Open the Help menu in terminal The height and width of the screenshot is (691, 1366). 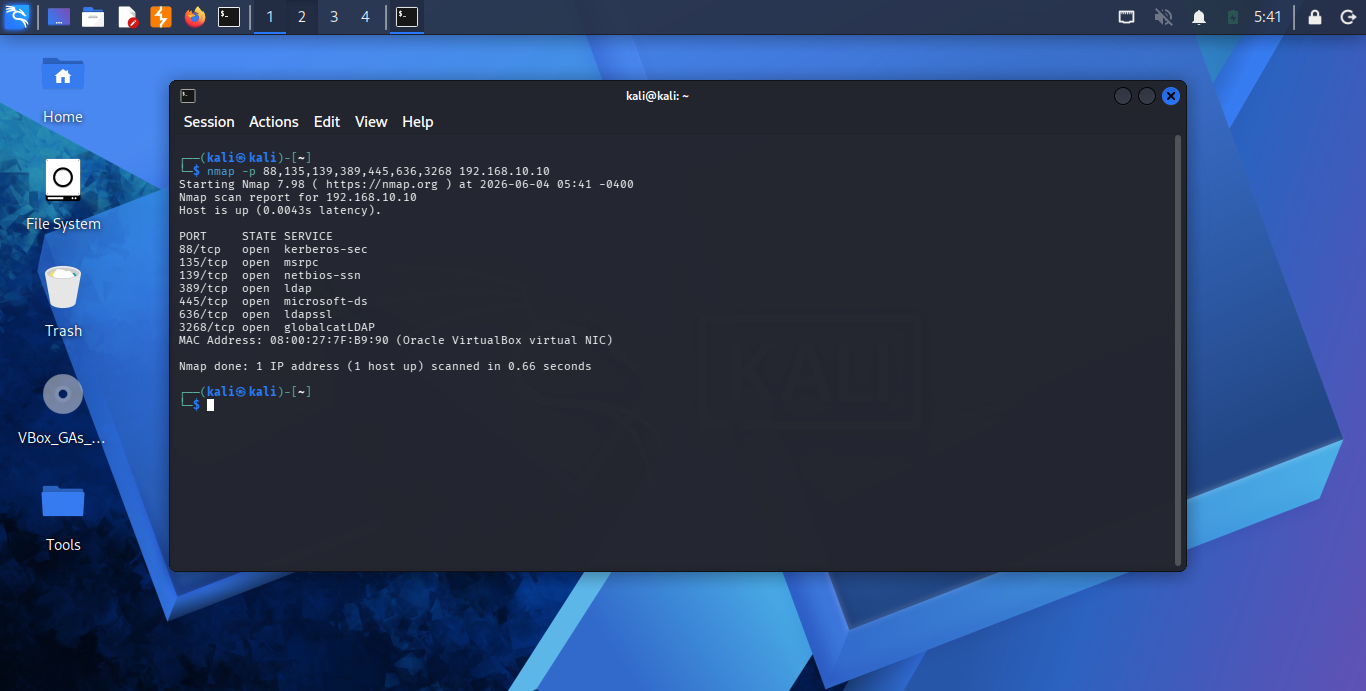click(x=418, y=122)
